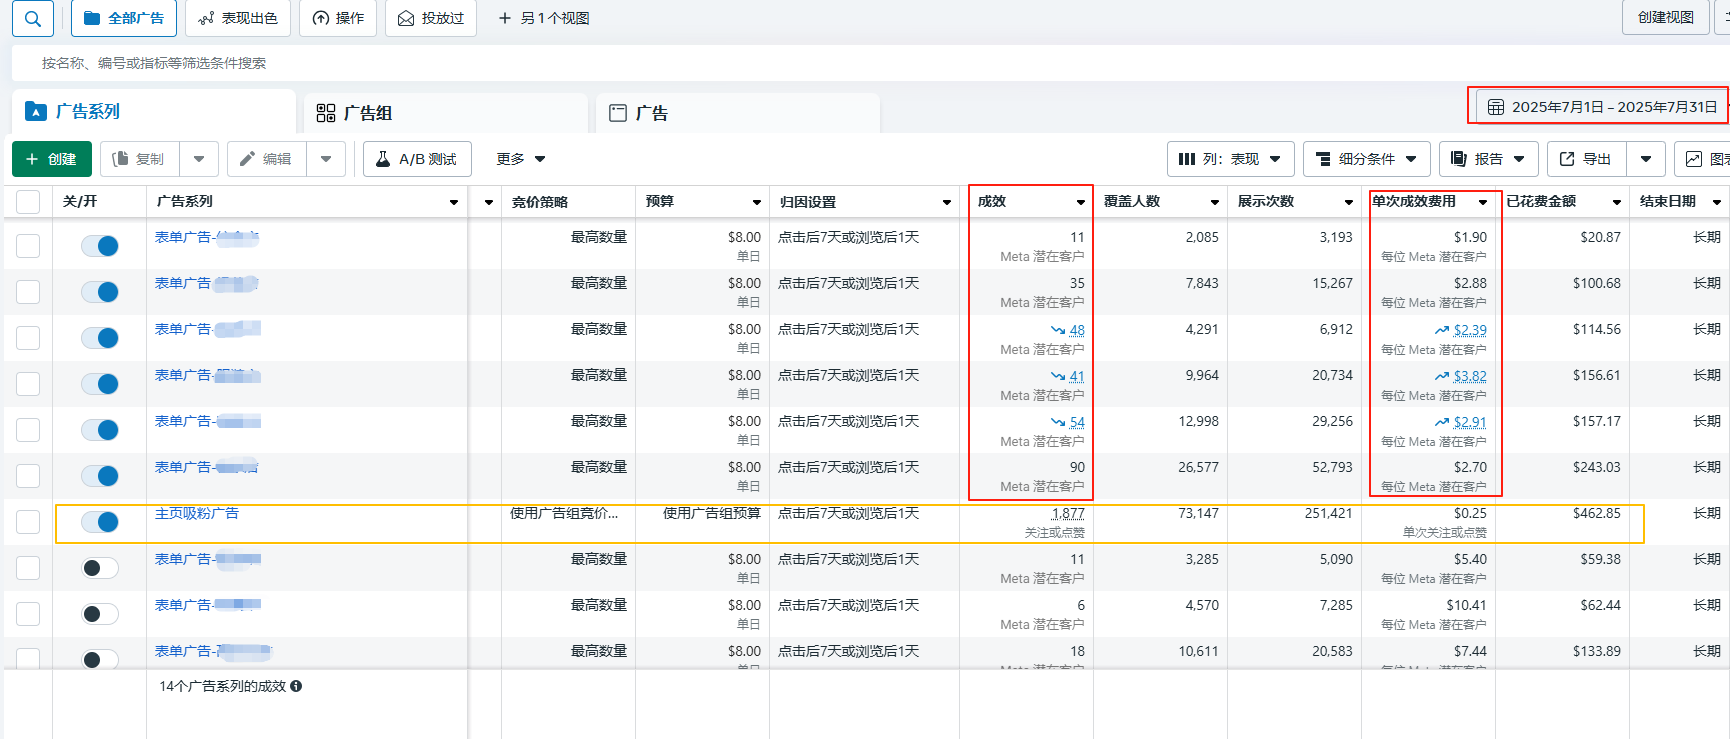Click the 复制 button

coord(140,159)
